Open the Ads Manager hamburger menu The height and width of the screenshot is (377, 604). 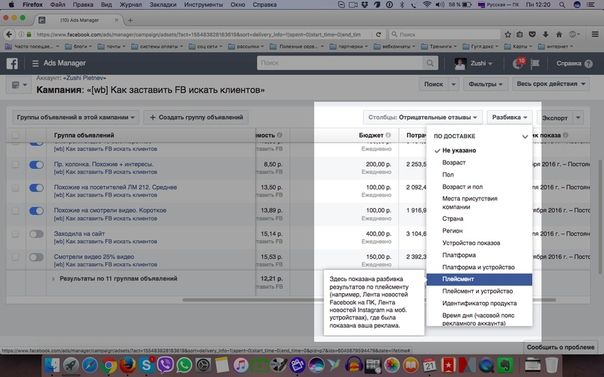click(x=35, y=64)
